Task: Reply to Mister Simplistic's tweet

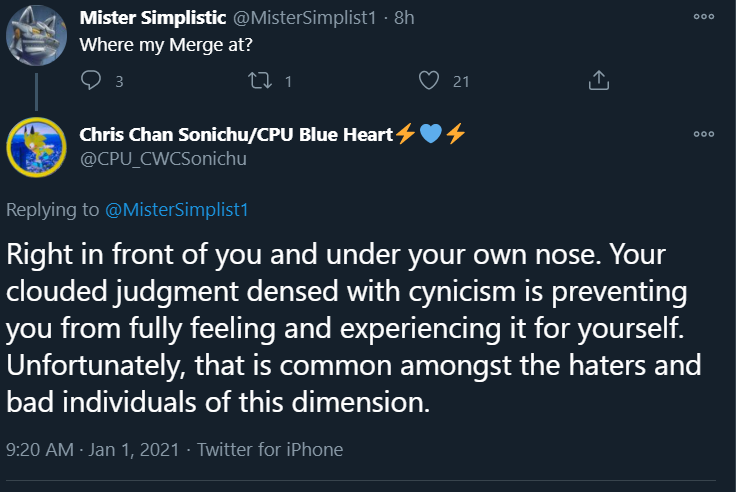Action: [x=91, y=80]
